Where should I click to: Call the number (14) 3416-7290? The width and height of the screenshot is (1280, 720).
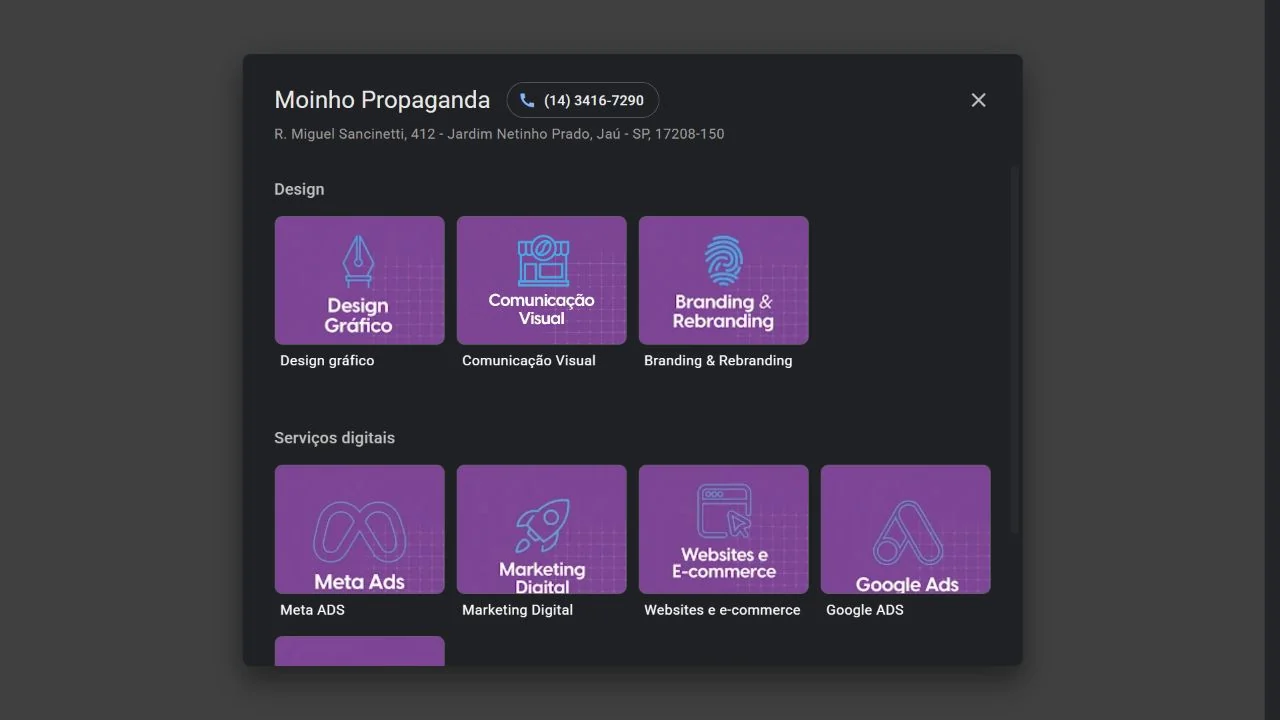(x=583, y=100)
